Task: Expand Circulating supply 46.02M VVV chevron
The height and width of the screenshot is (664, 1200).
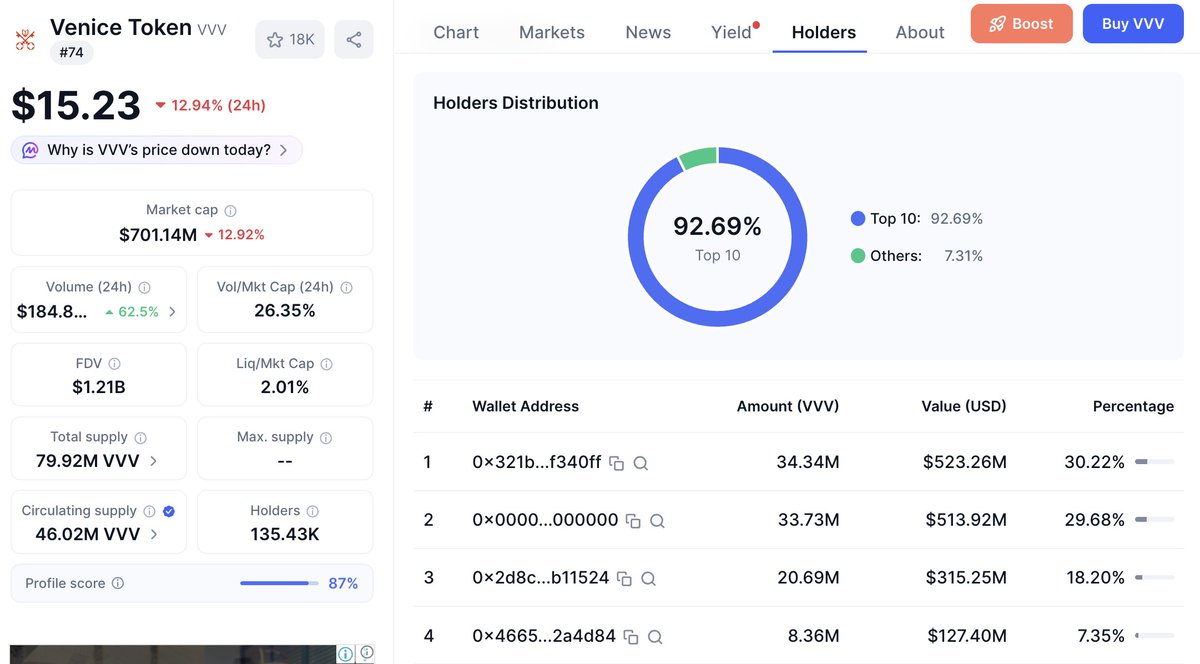Action: tap(153, 534)
